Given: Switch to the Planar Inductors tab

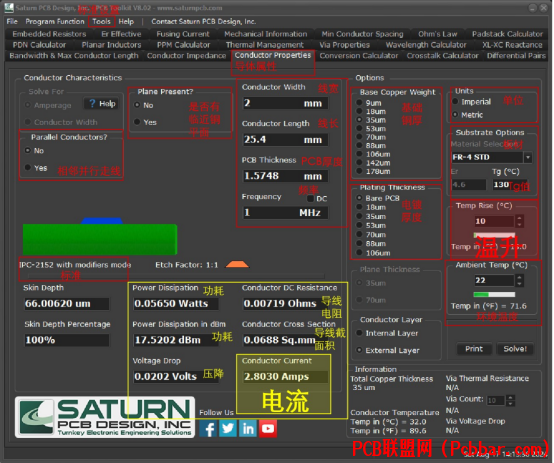Looking at the screenshot, I should [111, 45].
